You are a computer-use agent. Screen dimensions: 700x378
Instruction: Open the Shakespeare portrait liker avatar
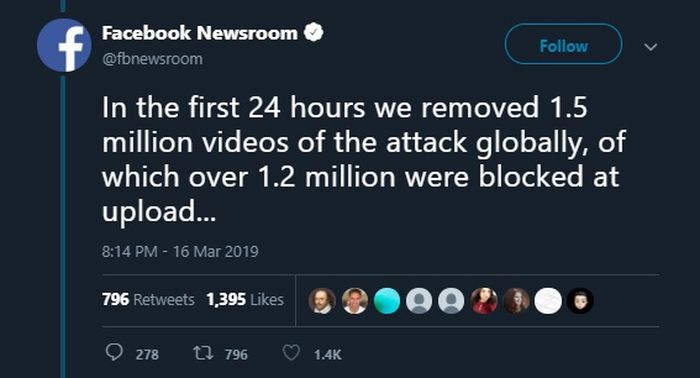[322, 301]
